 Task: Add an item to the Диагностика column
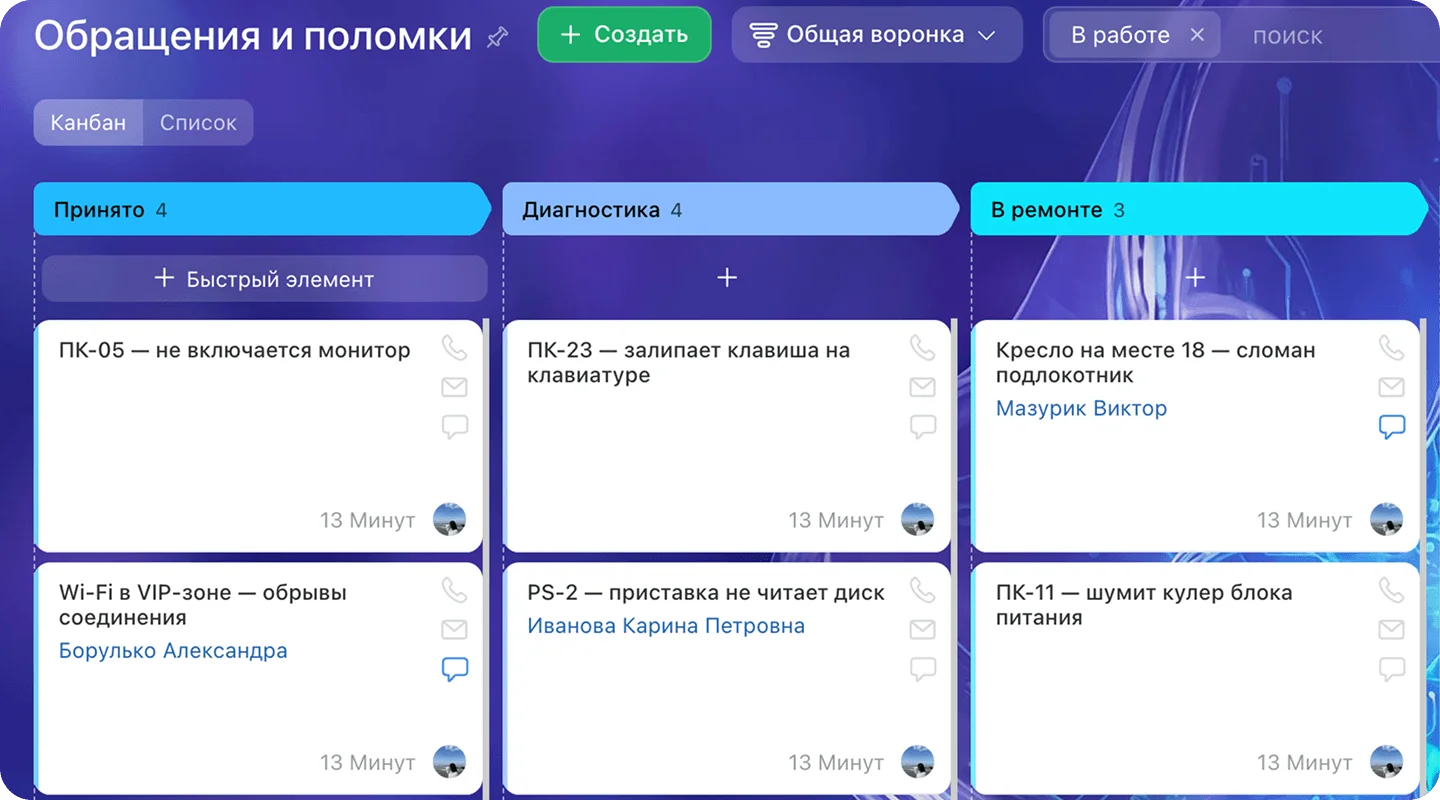727,278
